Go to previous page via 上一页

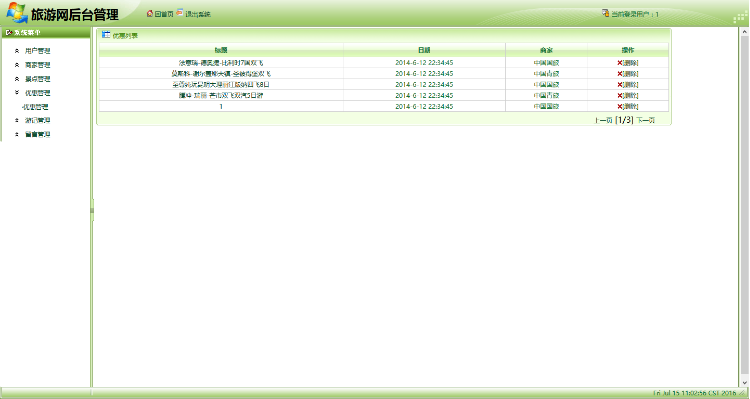[603, 120]
